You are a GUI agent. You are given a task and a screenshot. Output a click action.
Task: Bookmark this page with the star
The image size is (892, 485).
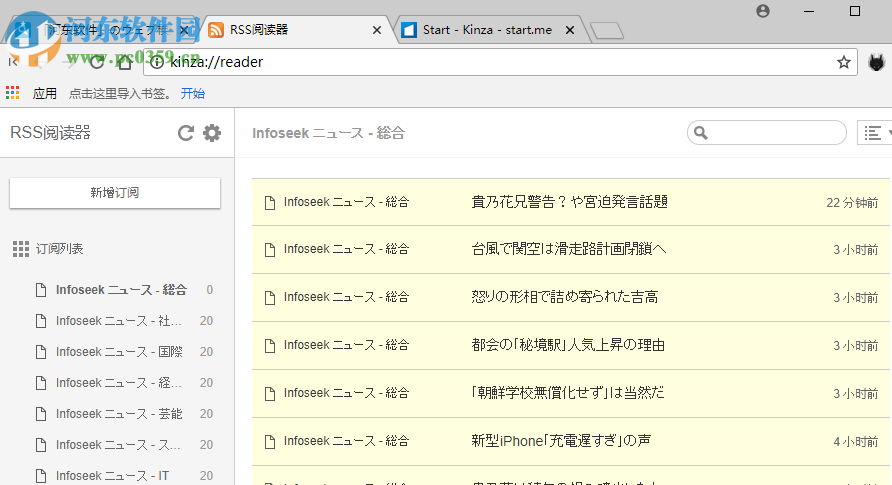point(844,62)
